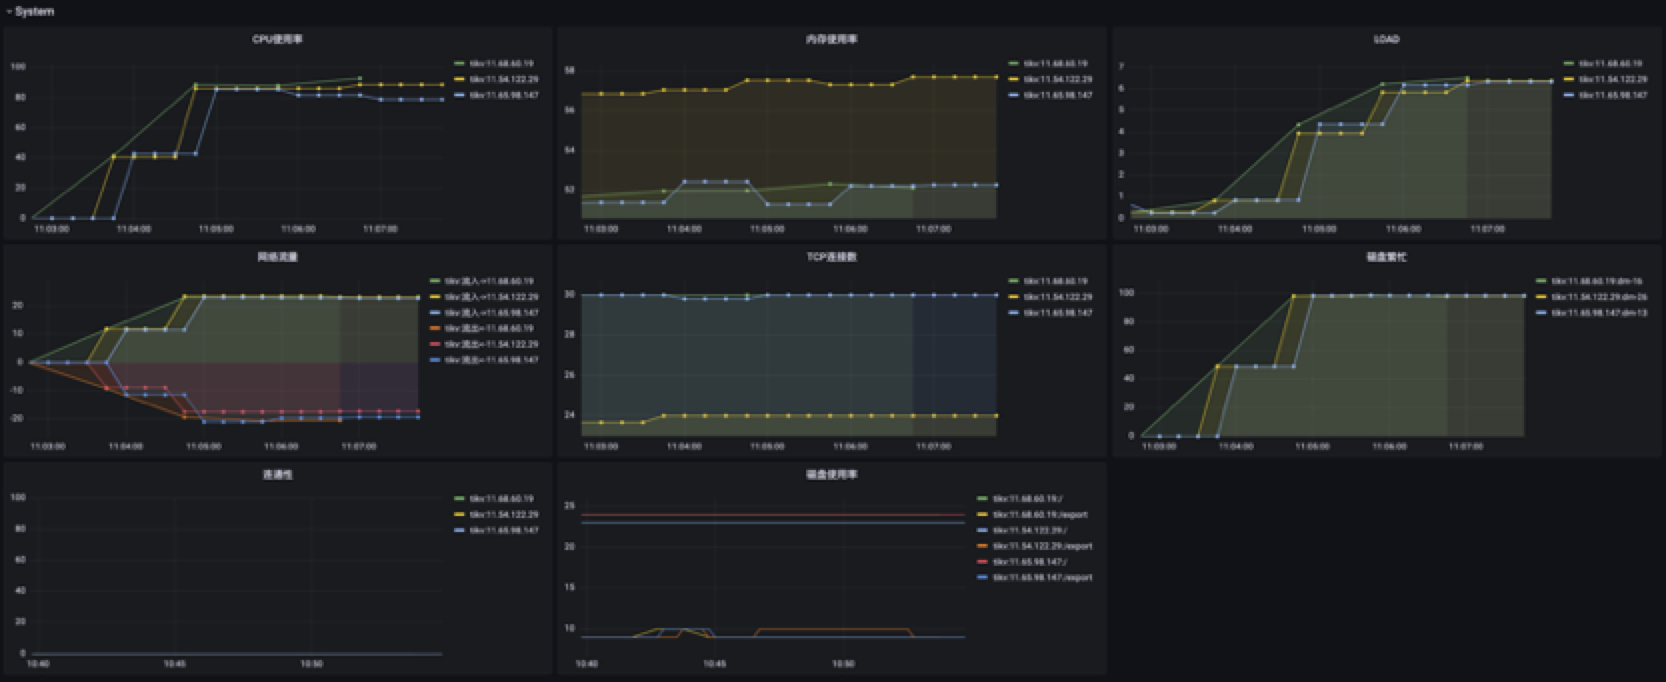Click orange 流出 11.68.60.19 legend color icon
The image size is (1666, 682).
pyautogui.click(x=435, y=328)
